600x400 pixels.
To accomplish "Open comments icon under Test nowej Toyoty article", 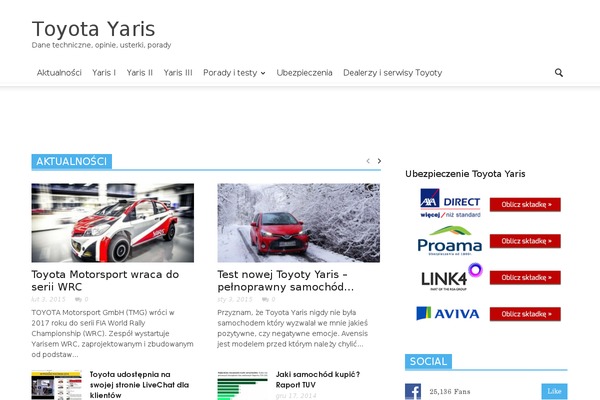I will tap(268, 299).
